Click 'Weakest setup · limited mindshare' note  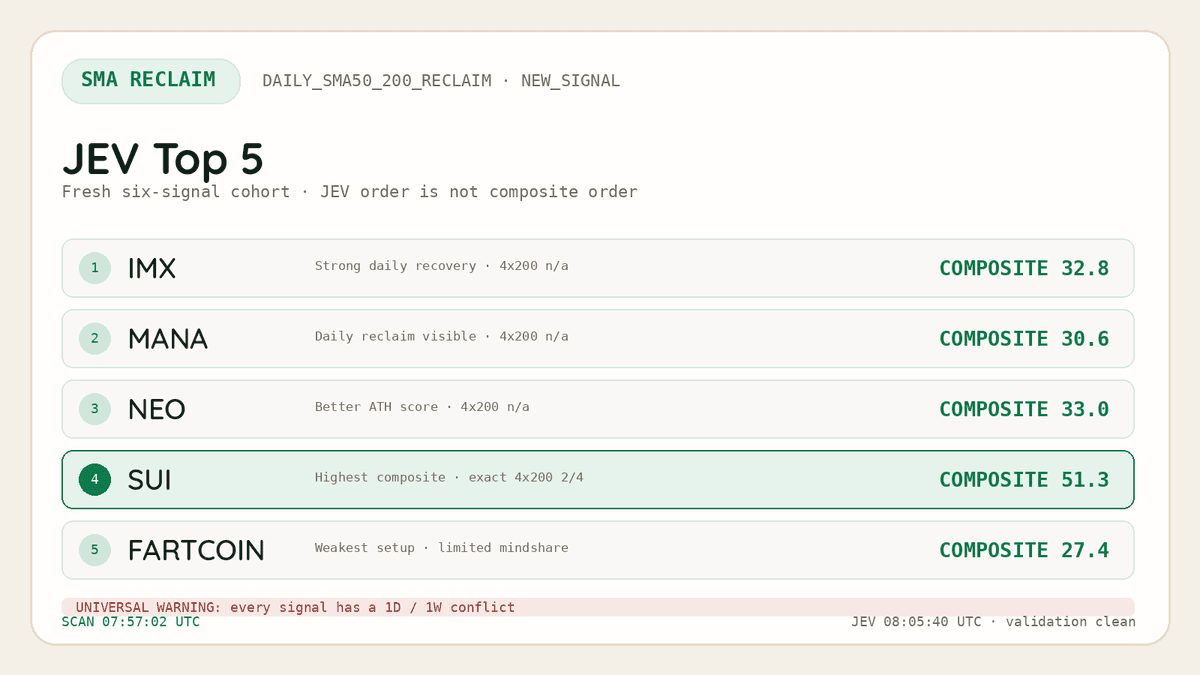tap(442, 548)
